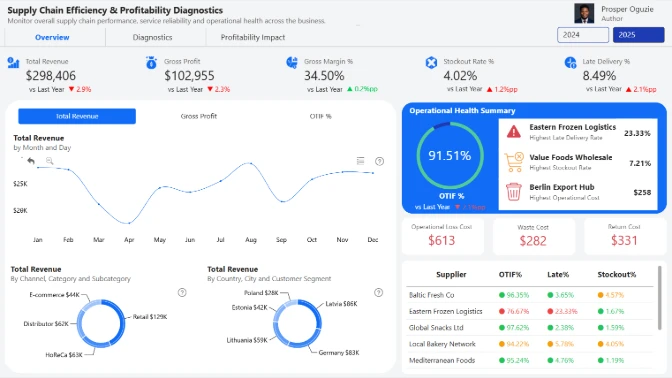672x378 pixels.
Task: Click the HoReCa $63K donut label
Action: coord(64,354)
